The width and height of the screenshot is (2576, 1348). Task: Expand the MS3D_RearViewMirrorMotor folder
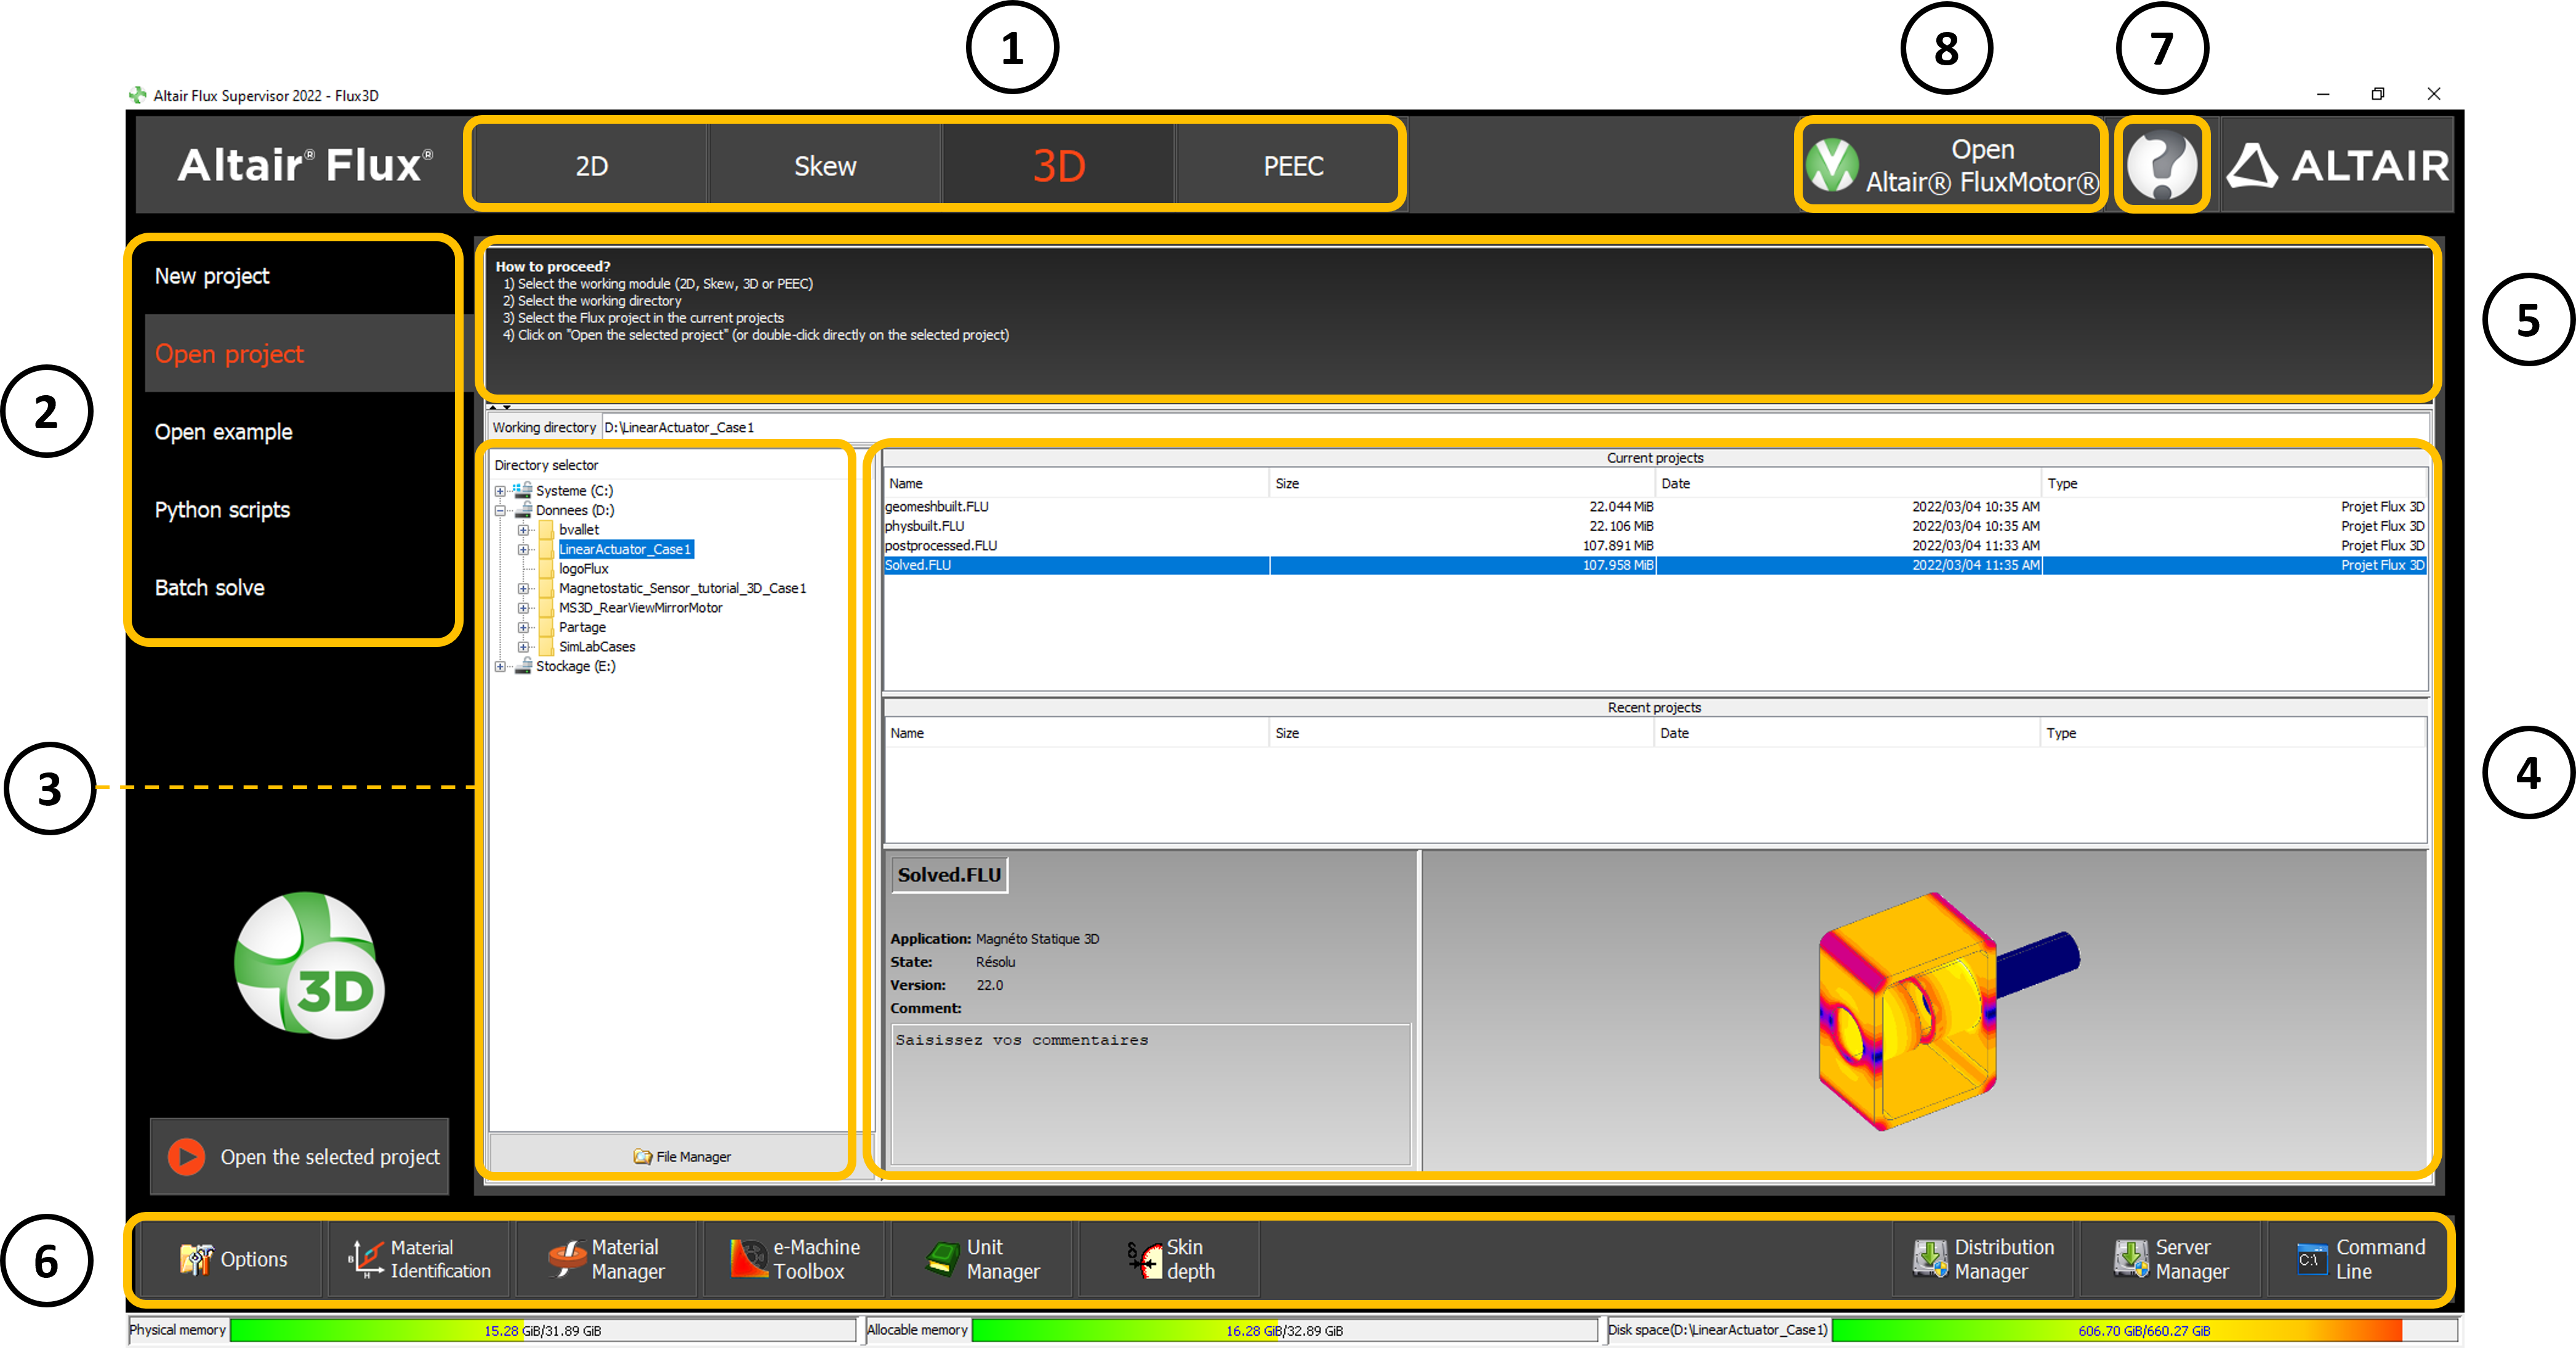pos(523,608)
